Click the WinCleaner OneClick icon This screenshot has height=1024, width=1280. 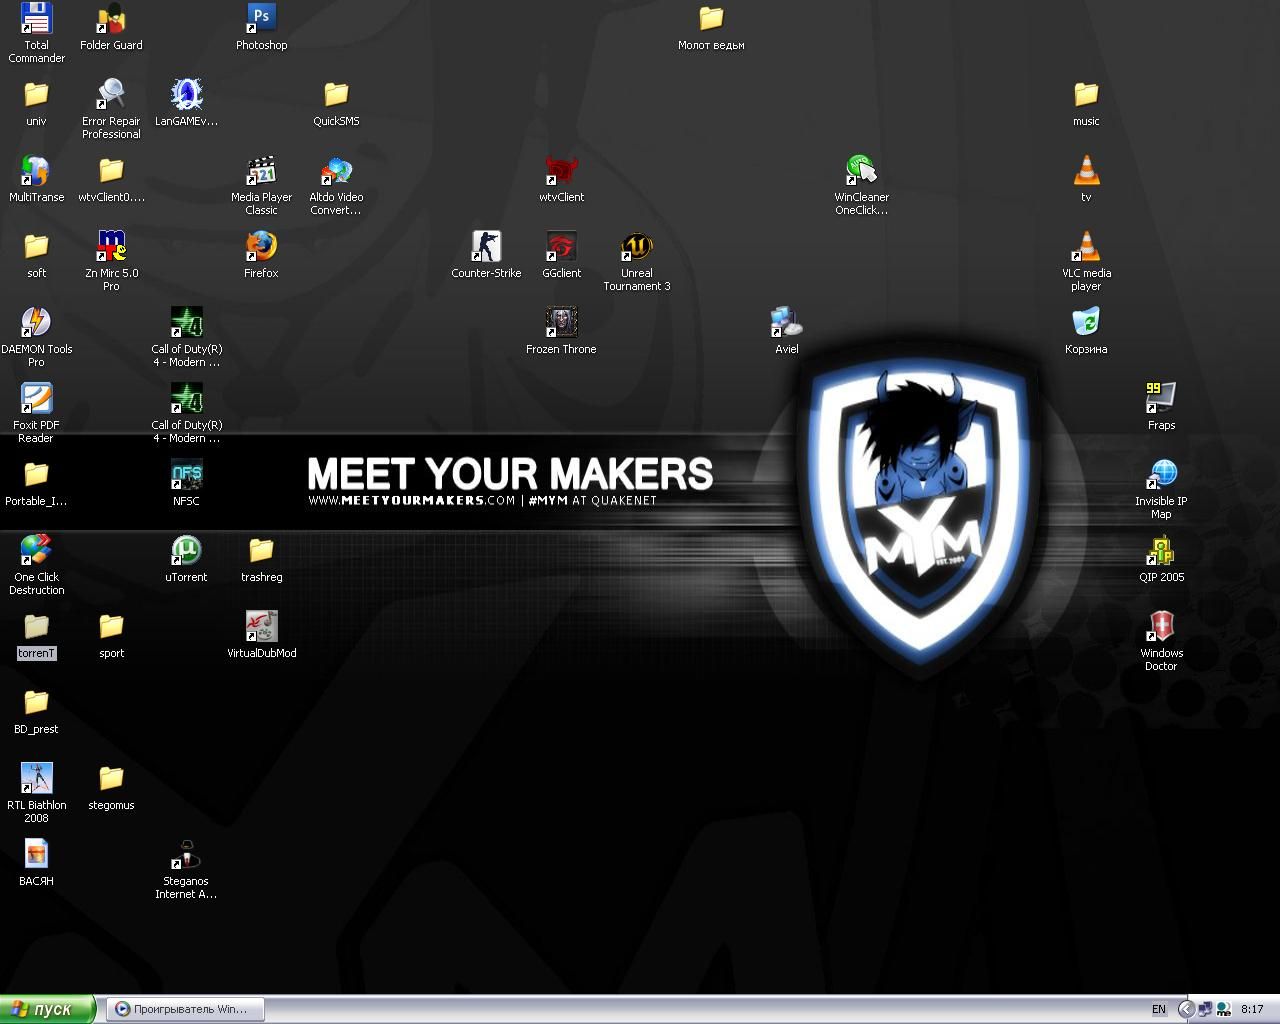click(x=861, y=170)
